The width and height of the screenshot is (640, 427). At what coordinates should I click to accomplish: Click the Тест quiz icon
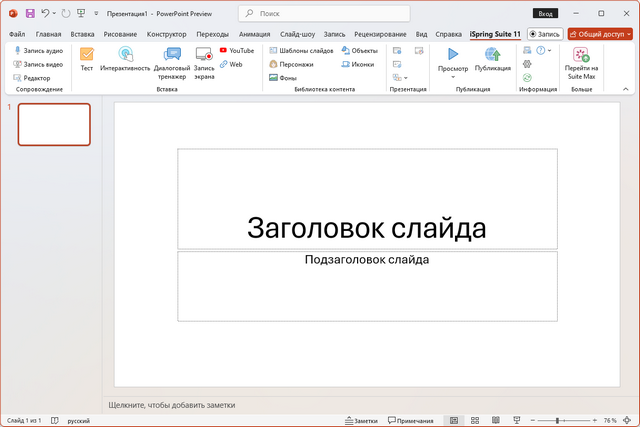click(x=87, y=56)
